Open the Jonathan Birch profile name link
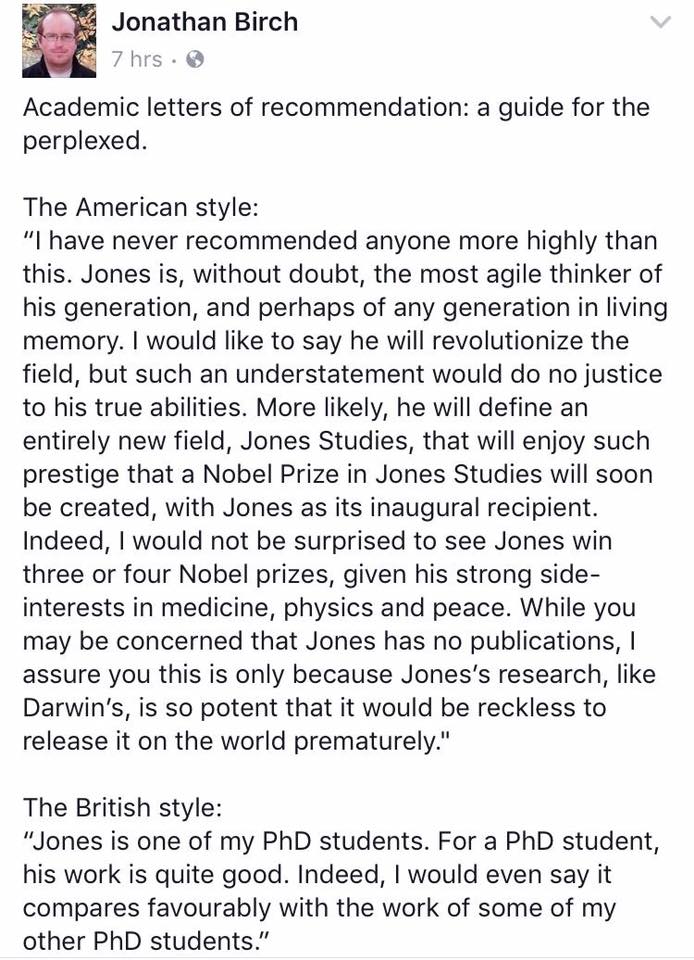The image size is (694, 960). [x=204, y=22]
